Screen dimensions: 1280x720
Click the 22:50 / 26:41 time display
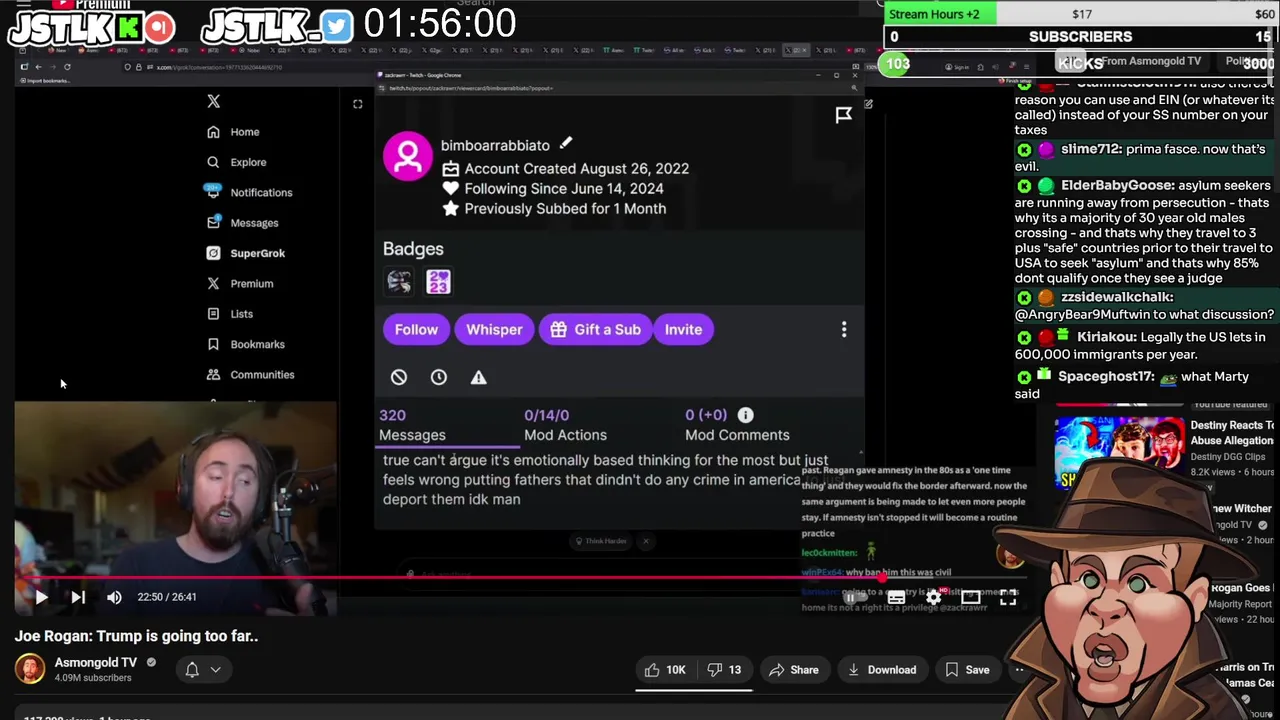click(x=167, y=597)
